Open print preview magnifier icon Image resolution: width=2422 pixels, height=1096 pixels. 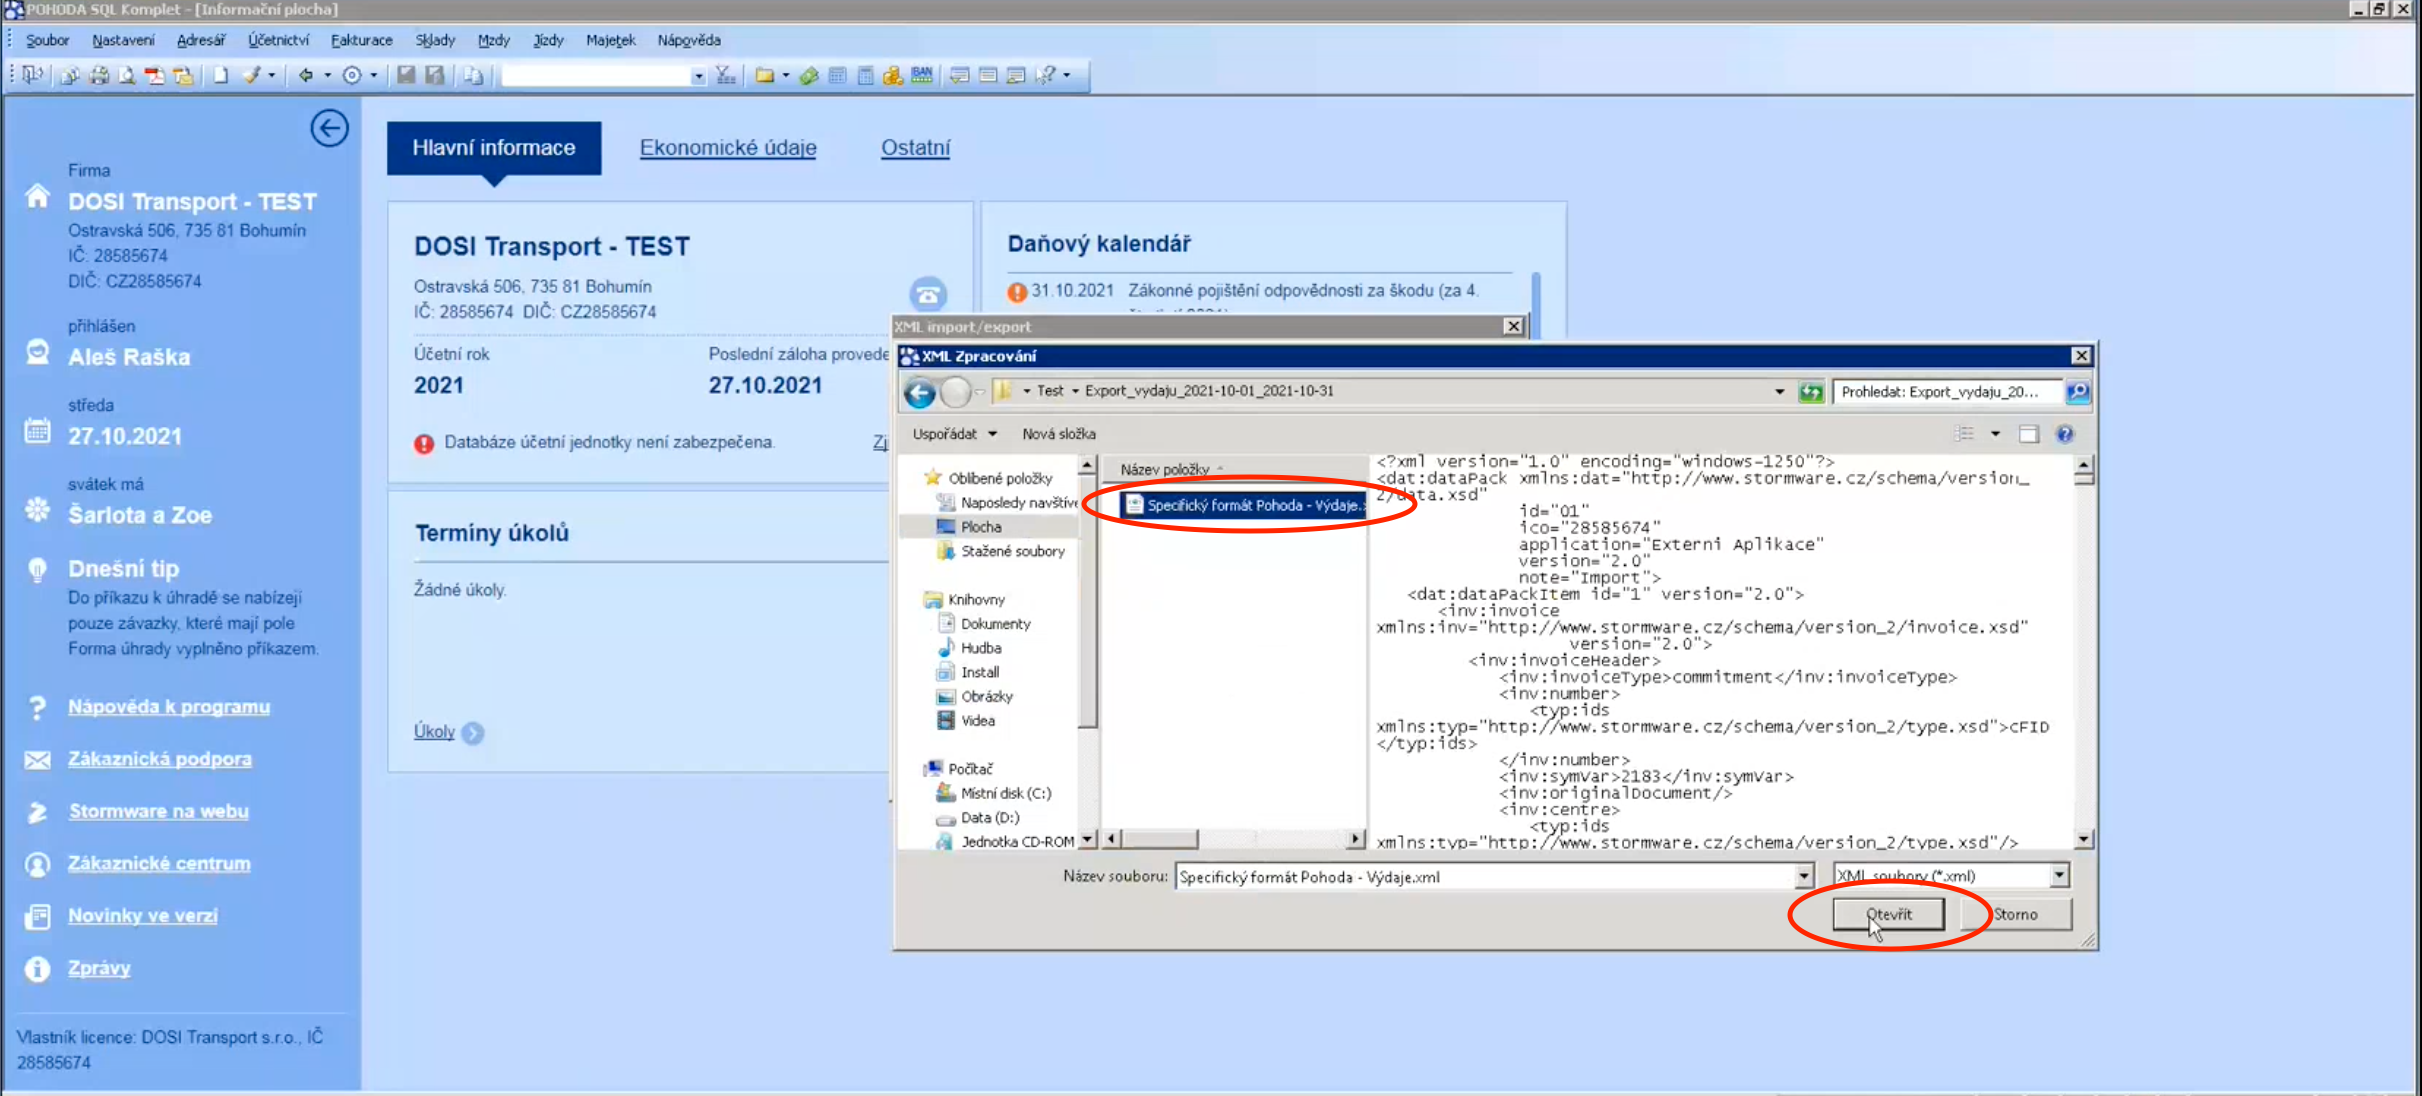click(127, 75)
